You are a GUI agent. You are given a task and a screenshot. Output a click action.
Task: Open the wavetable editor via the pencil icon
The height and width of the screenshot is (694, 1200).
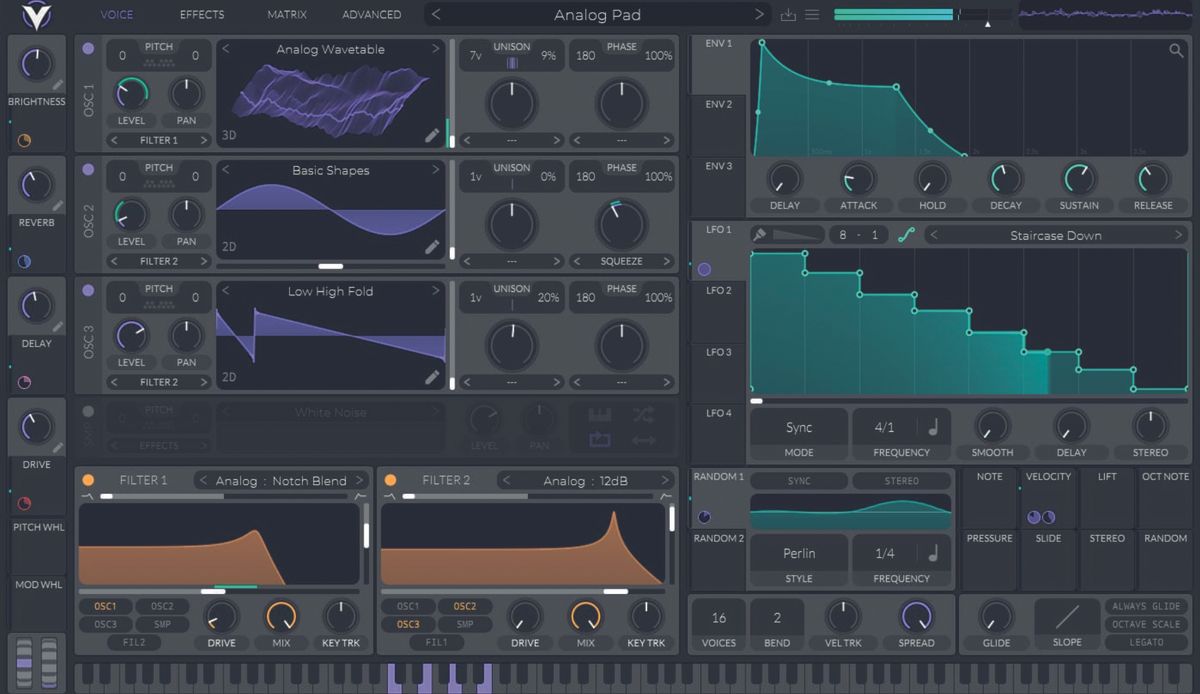433,134
